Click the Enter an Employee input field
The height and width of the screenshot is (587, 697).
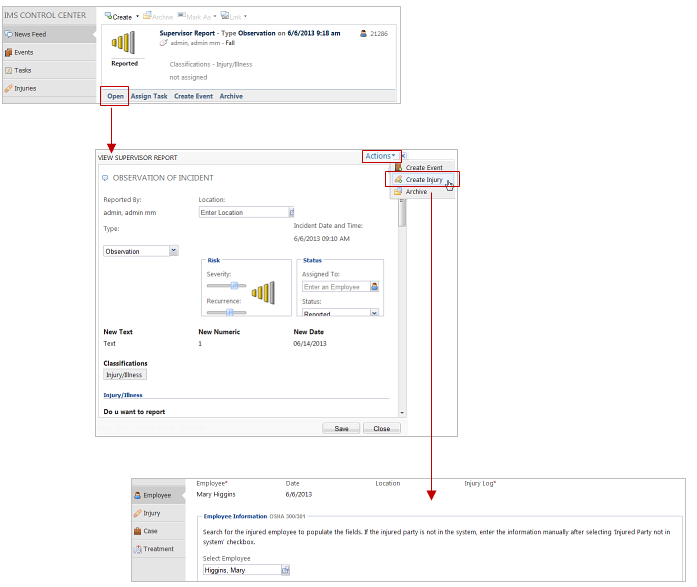[x=335, y=287]
